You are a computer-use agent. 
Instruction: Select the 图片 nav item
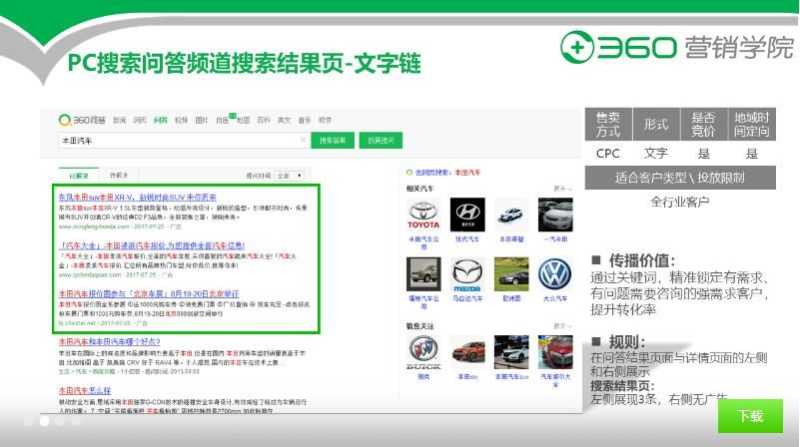click(x=202, y=120)
